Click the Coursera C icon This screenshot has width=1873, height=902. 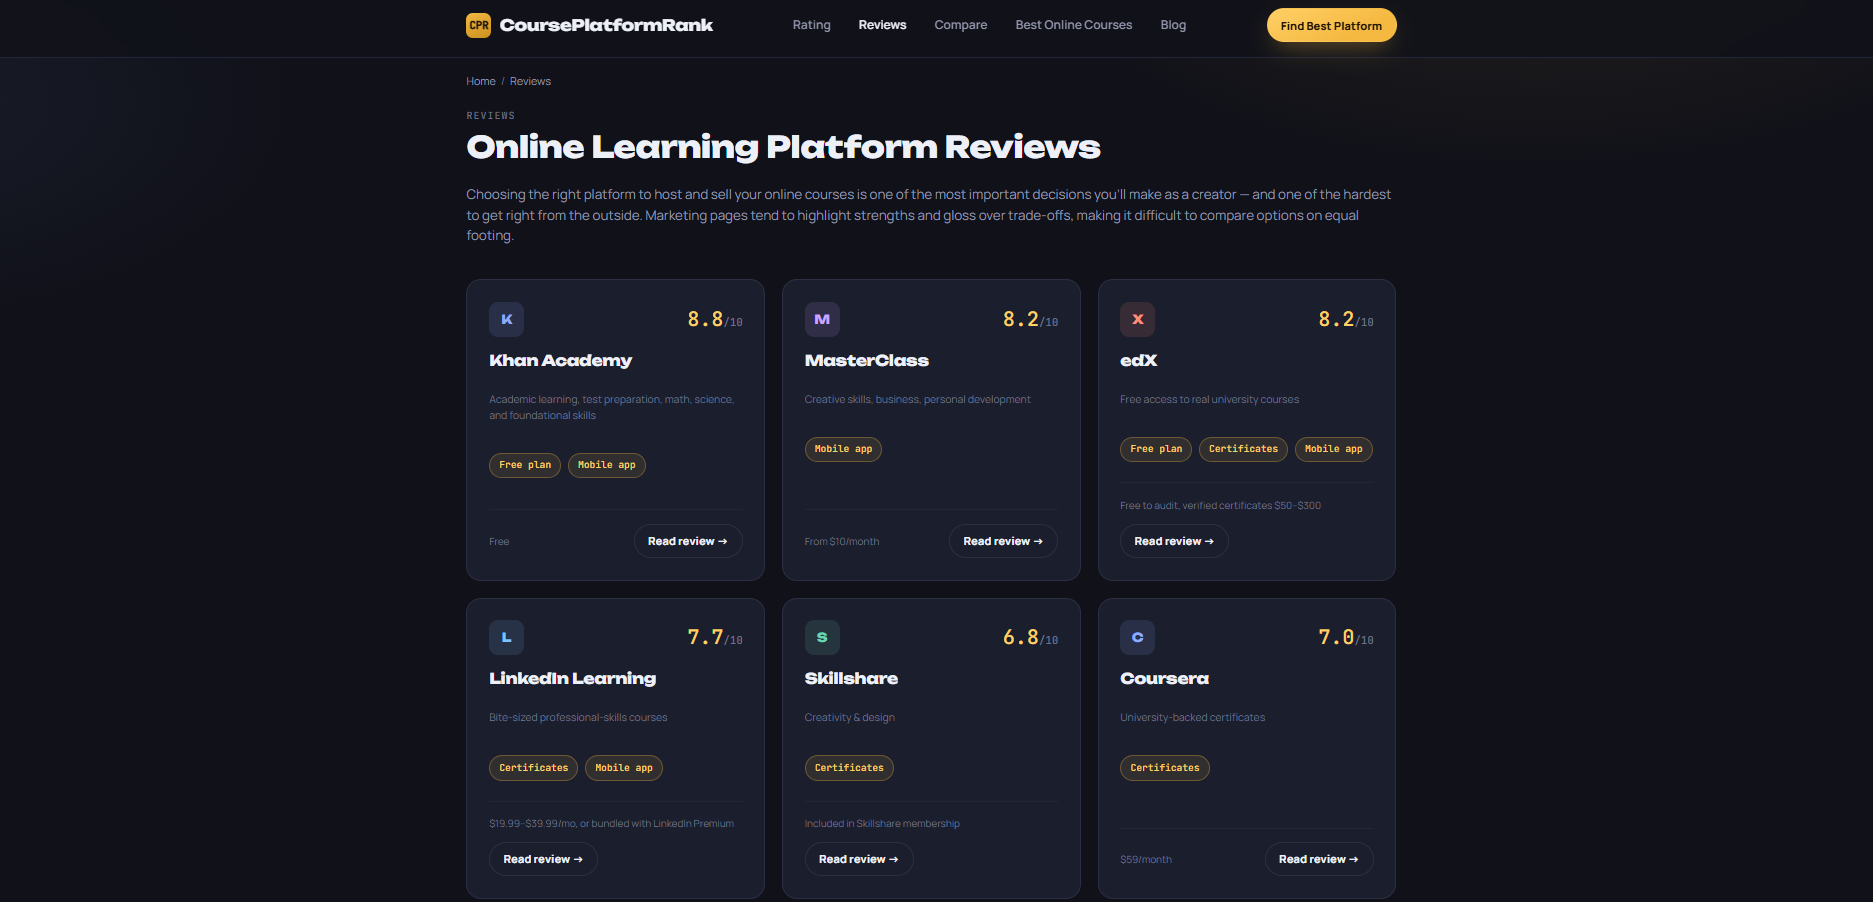point(1137,637)
